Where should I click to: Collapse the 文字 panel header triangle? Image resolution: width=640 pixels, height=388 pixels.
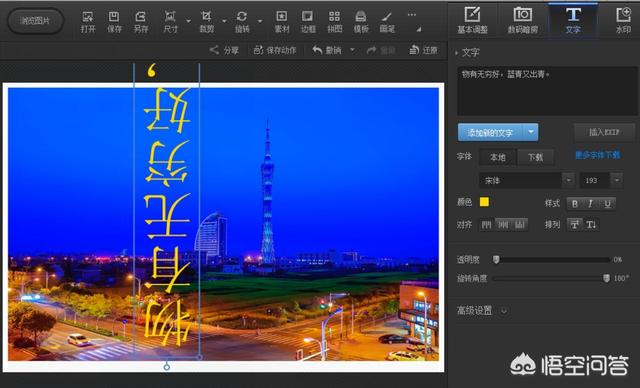[x=457, y=53]
